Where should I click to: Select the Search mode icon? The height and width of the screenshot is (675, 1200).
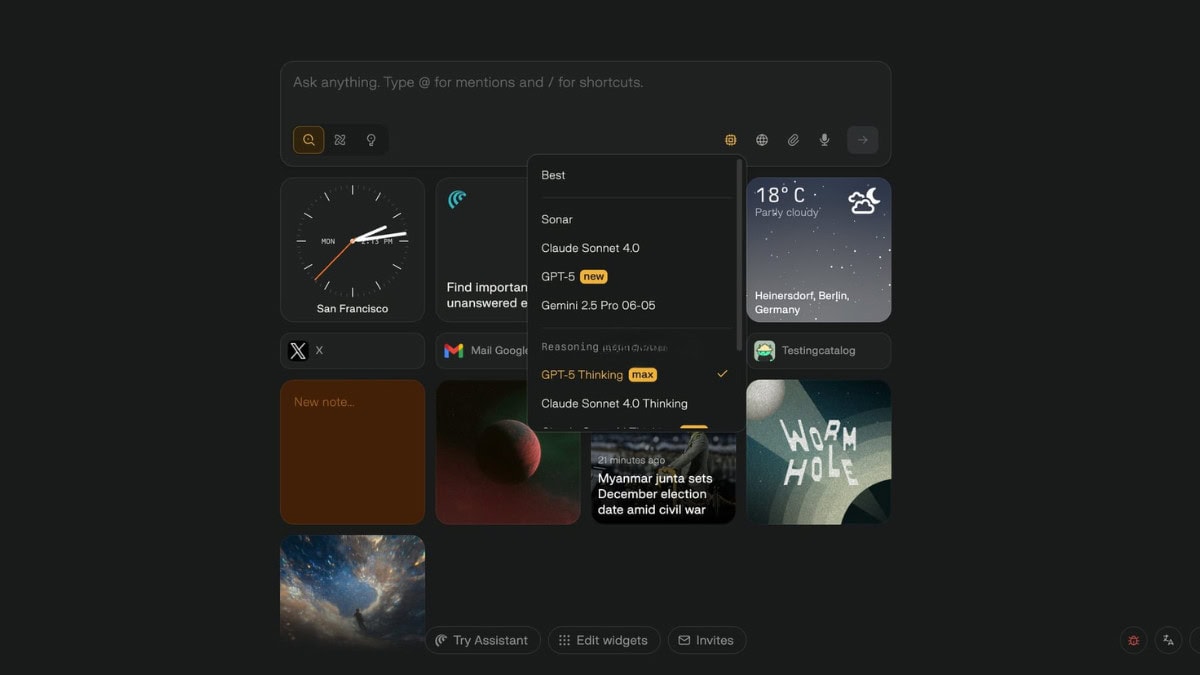pyautogui.click(x=308, y=140)
